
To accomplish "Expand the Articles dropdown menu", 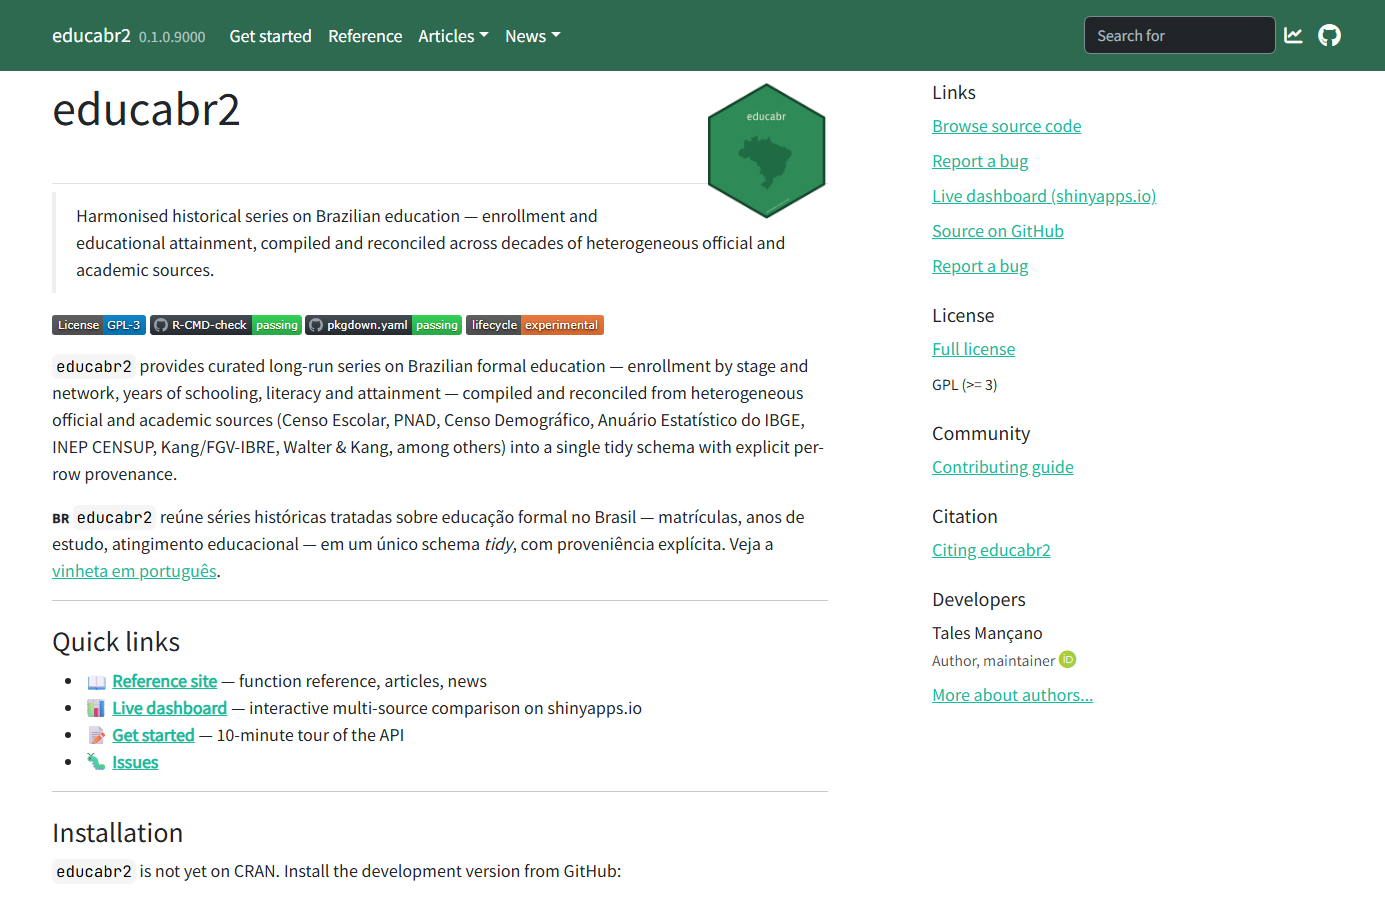I will [453, 36].
